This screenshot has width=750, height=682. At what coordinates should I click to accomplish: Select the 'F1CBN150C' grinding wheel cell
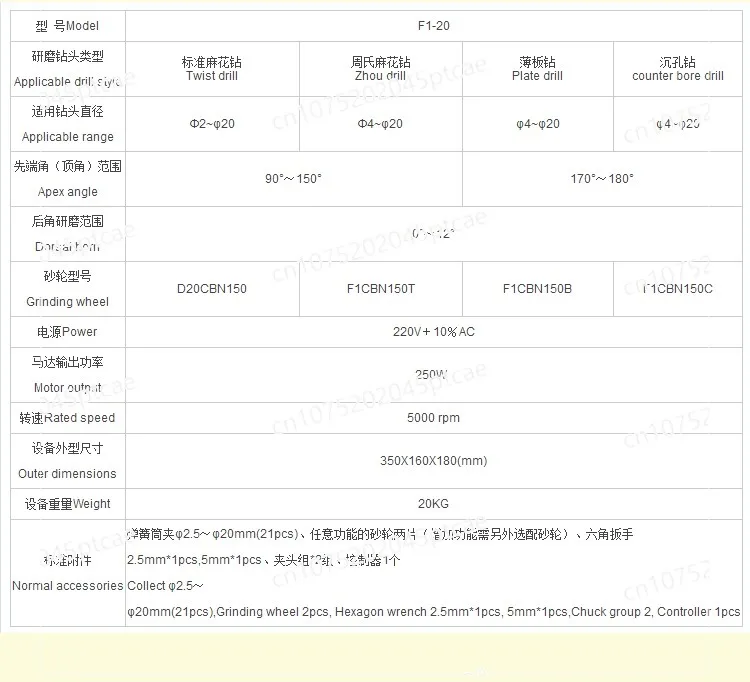[678, 289]
